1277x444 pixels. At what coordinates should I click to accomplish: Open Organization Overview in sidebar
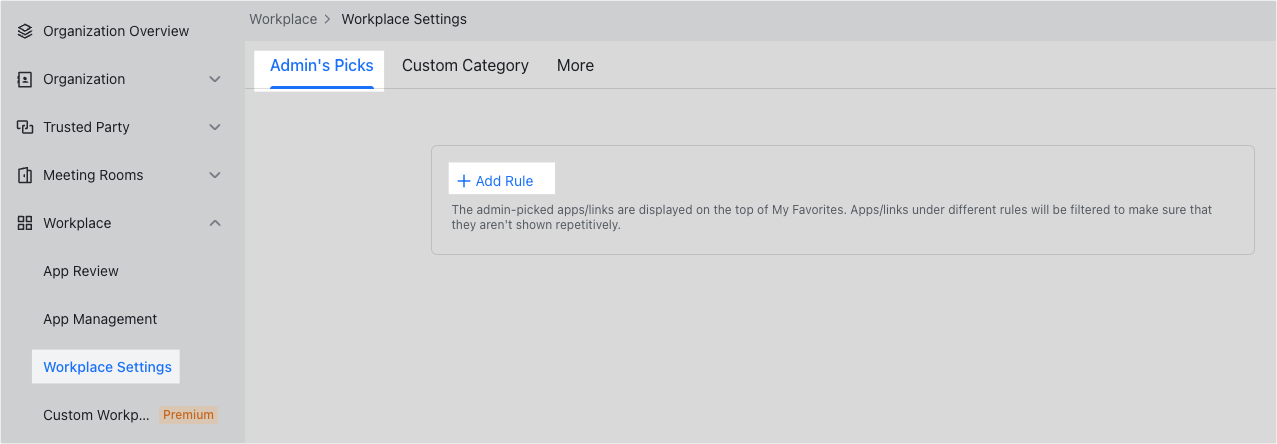tap(116, 31)
